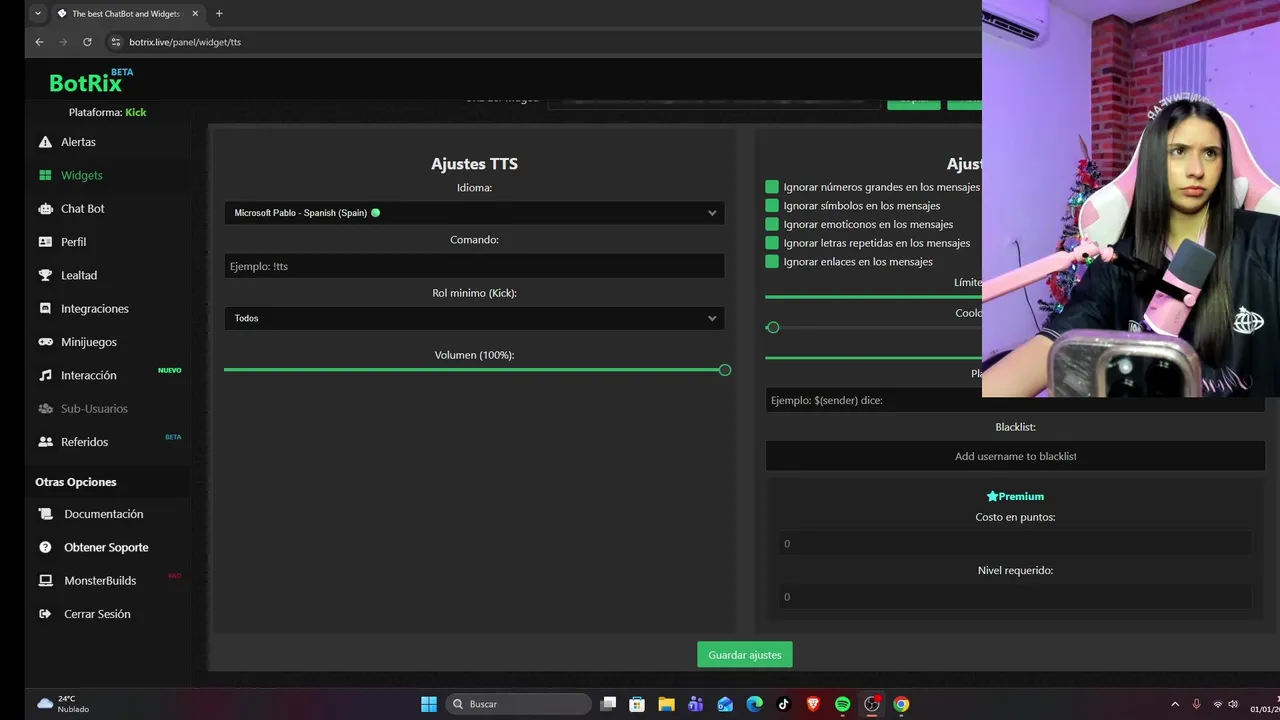Screen dimensions: 1280x720
Task: Open OBS Studio from taskbar
Action: point(872,704)
